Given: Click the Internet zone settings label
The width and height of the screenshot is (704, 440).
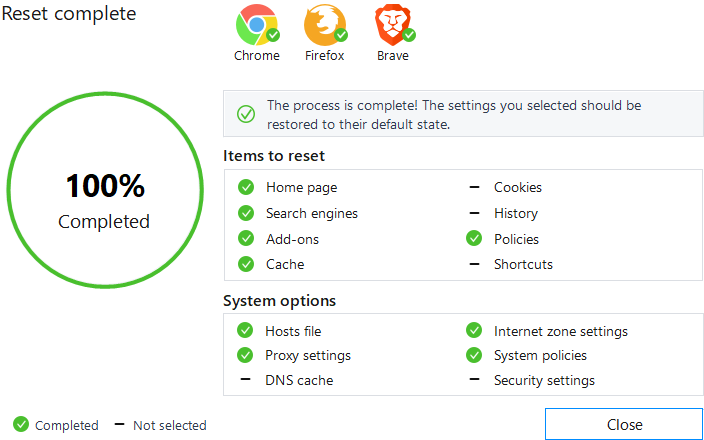Looking at the screenshot, I should 561,331.
